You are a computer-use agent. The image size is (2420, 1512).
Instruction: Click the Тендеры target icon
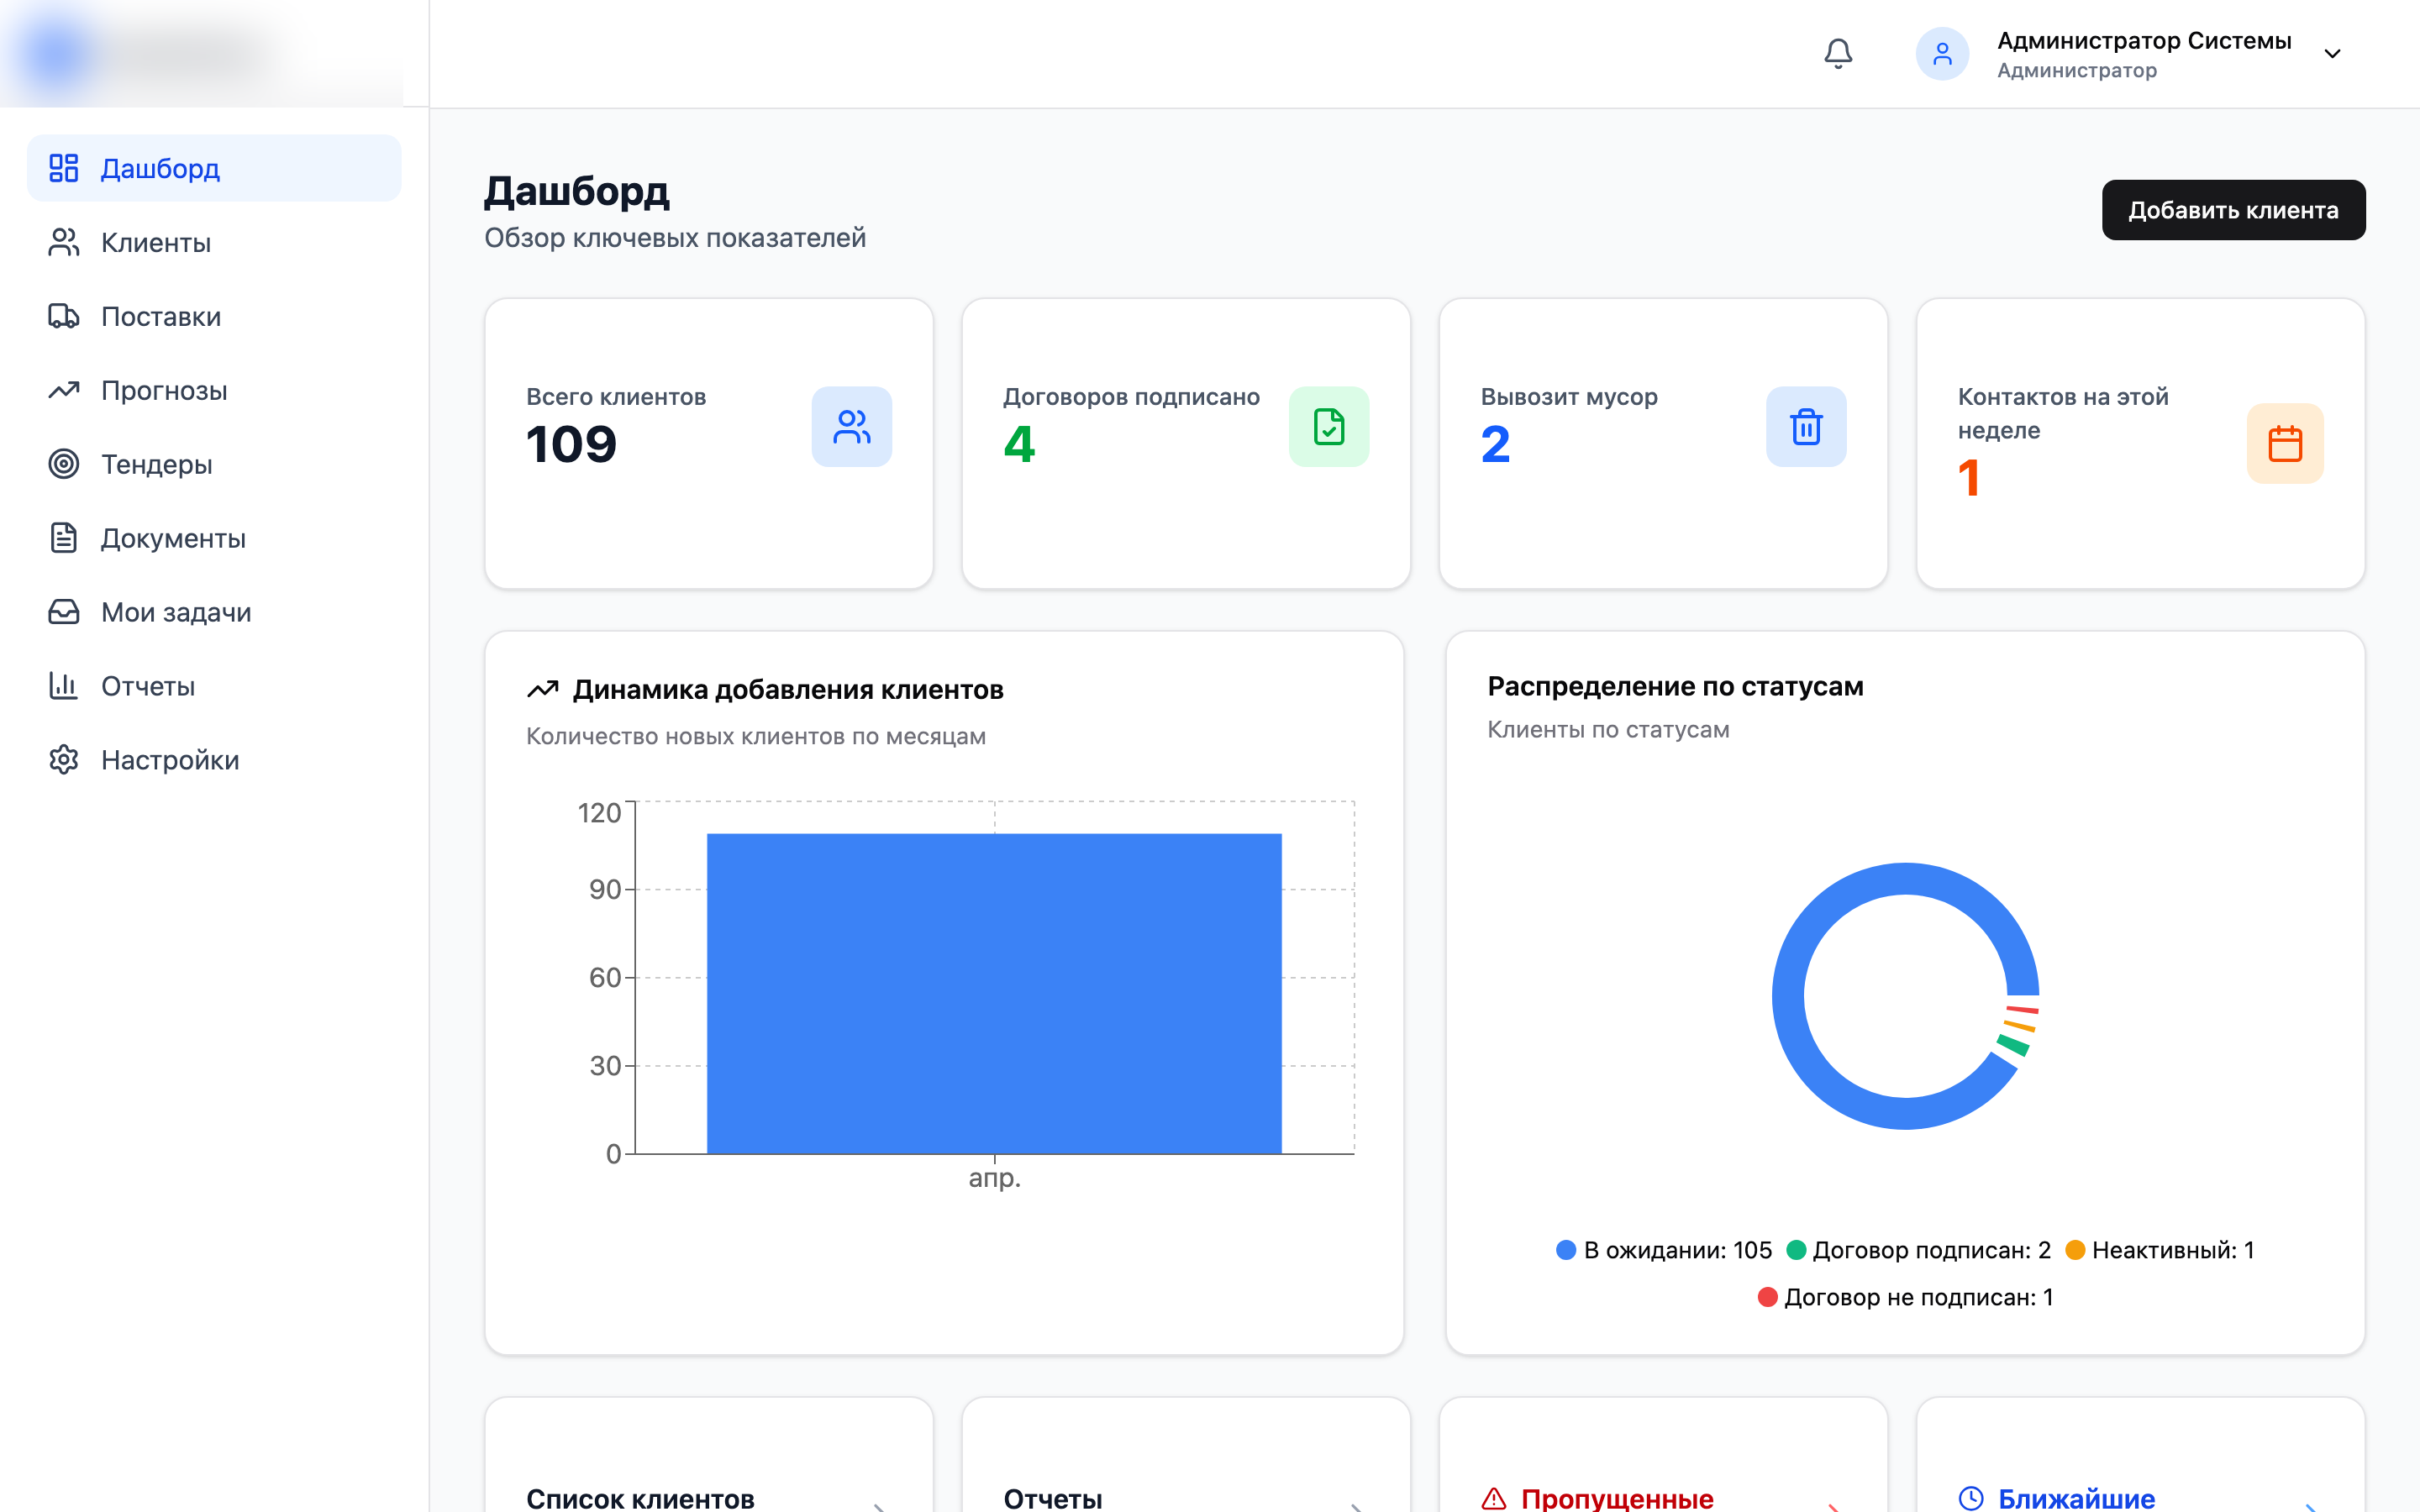(64, 464)
